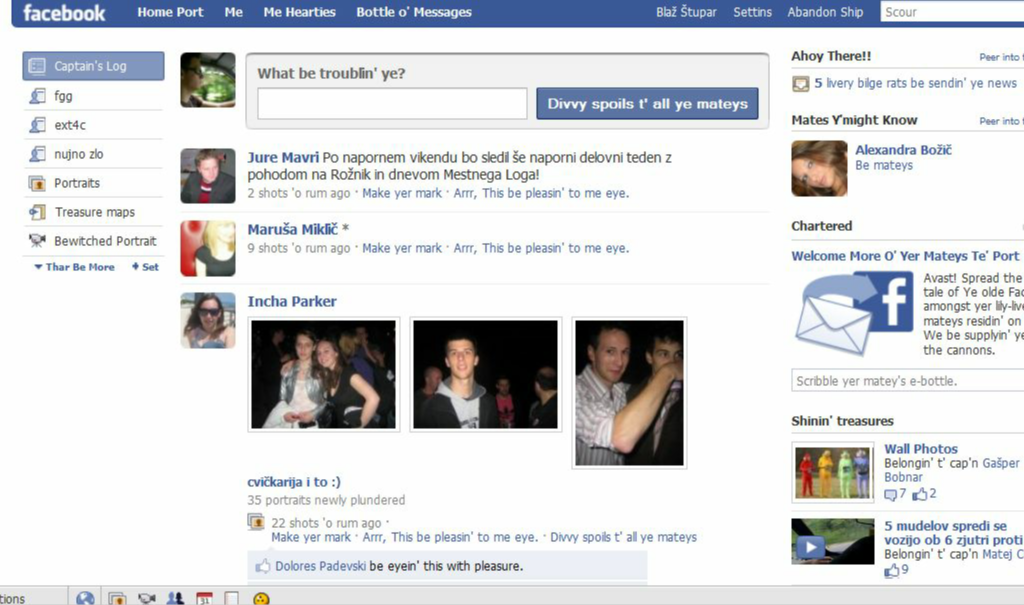Click Alexandra Božič's portrait thumbnail
The image size is (1024, 605).
[x=819, y=169]
